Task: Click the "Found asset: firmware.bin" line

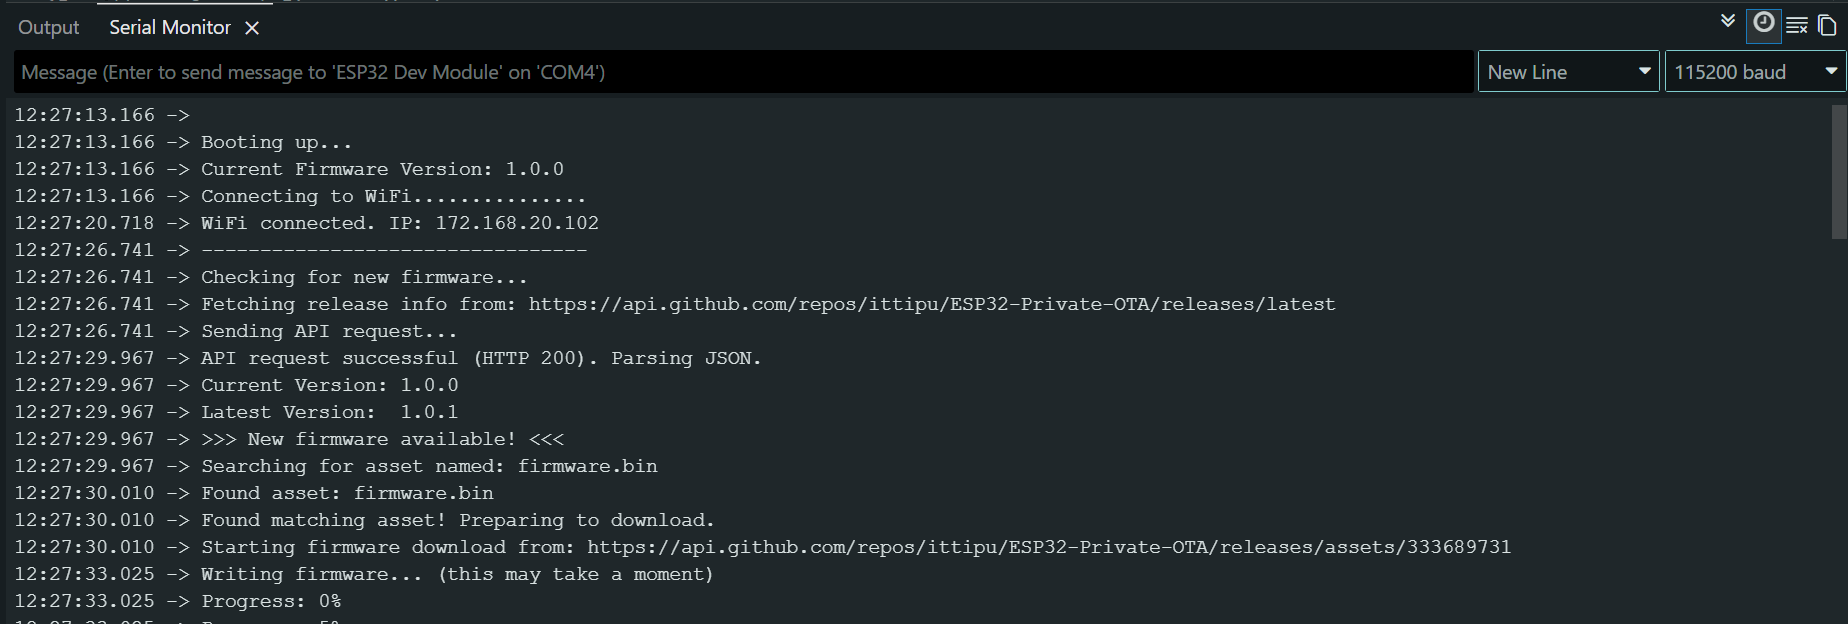Action: (347, 493)
